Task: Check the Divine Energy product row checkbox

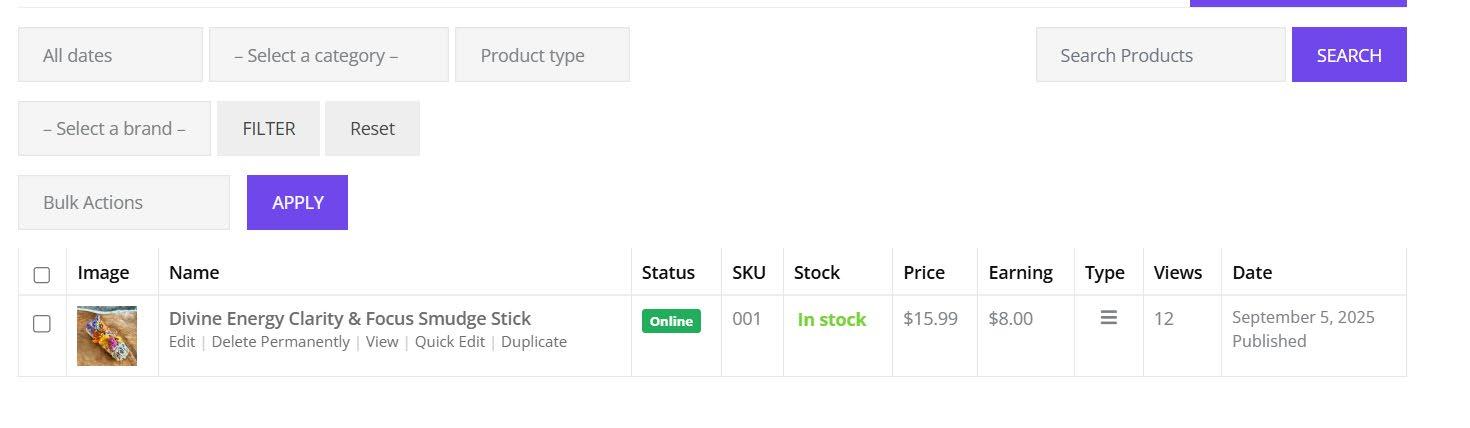Action: pos(42,324)
